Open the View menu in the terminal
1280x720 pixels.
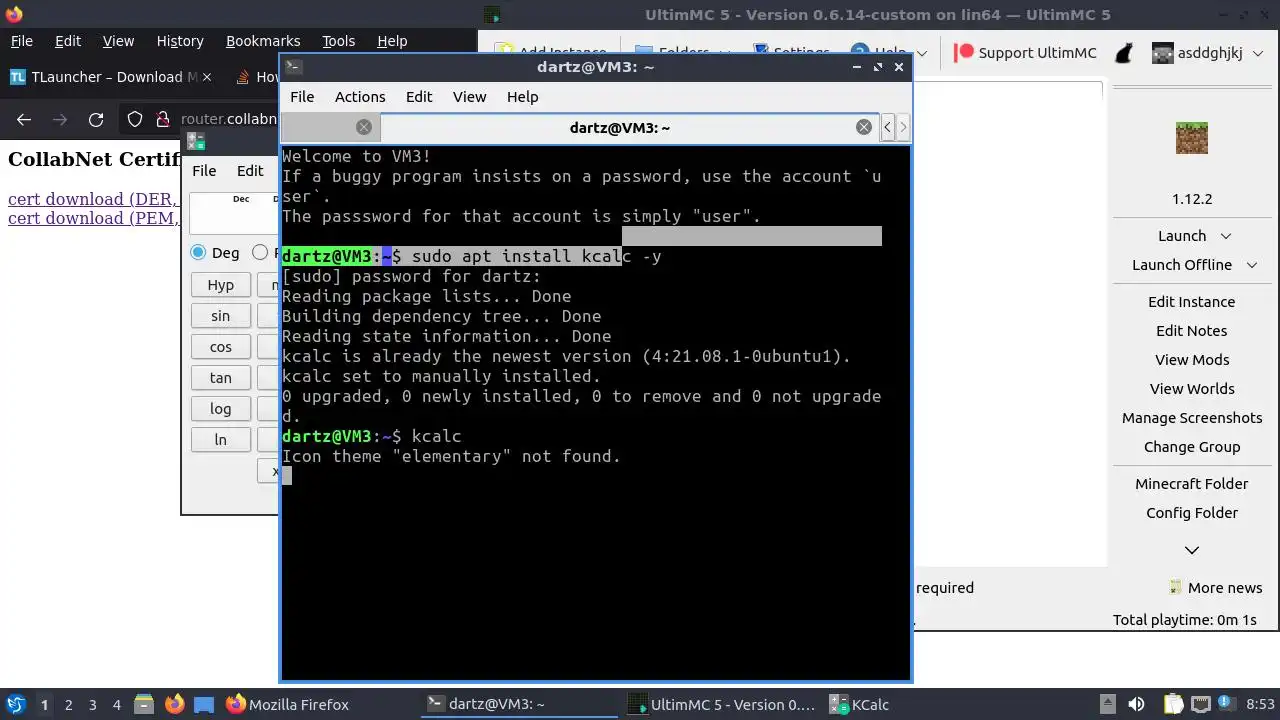[x=470, y=97]
